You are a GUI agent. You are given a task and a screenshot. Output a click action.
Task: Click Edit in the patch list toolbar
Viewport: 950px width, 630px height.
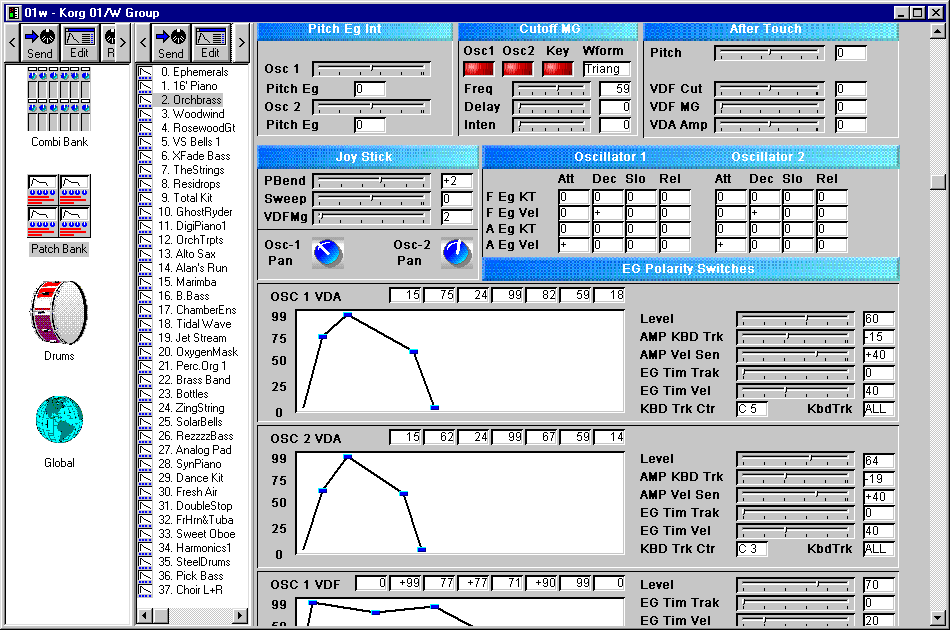tap(210, 43)
